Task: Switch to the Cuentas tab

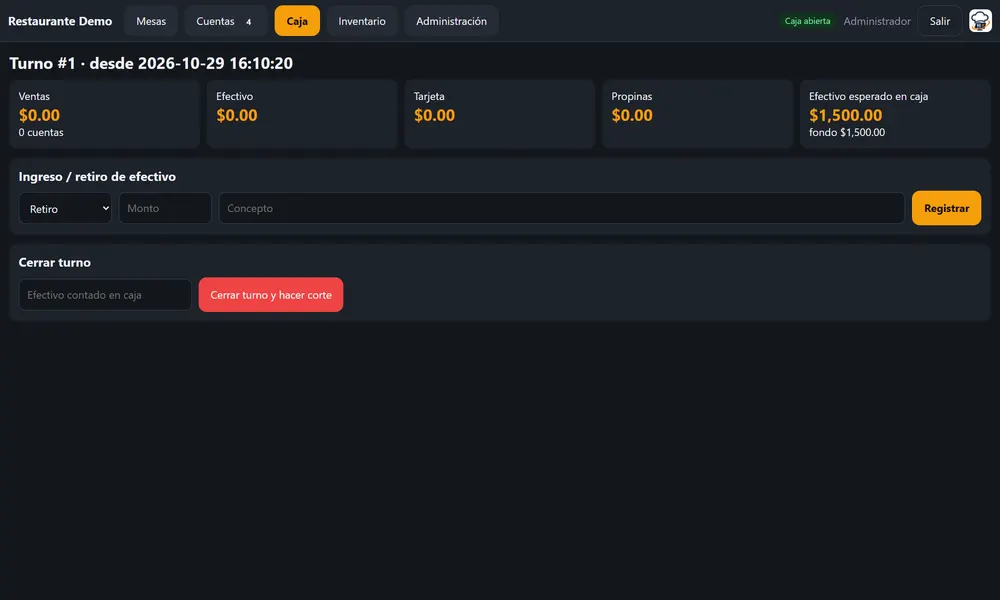Action: coord(226,21)
